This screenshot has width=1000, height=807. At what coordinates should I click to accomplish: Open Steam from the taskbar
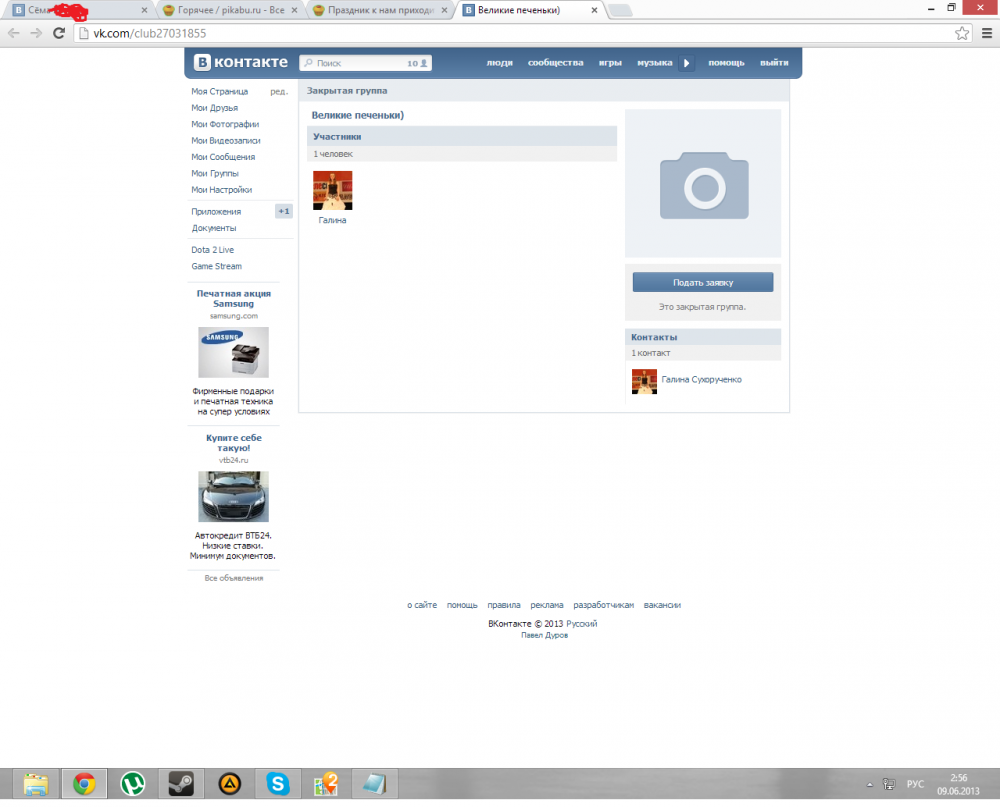(x=181, y=783)
